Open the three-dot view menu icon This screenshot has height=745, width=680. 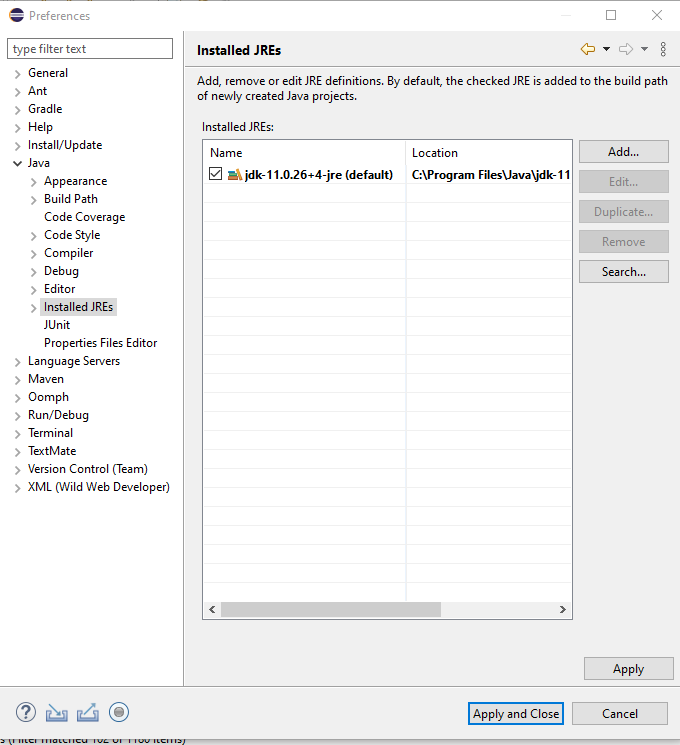click(x=663, y=49)
